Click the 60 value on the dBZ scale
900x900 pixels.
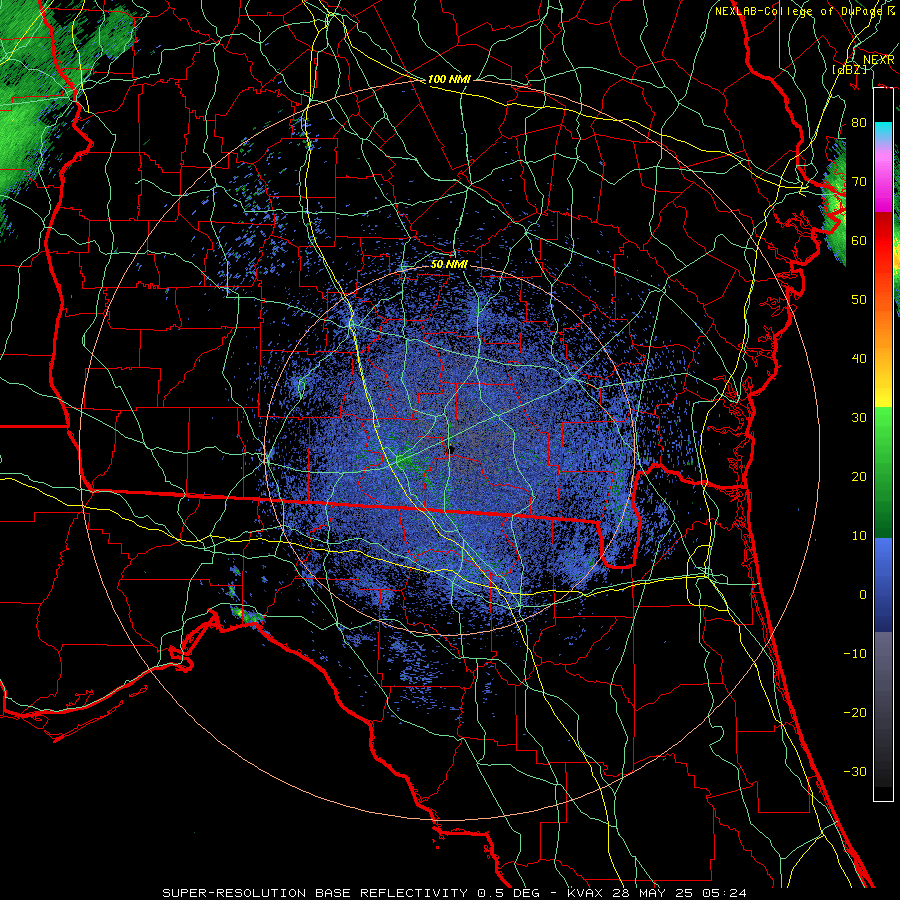coord(859,240)
